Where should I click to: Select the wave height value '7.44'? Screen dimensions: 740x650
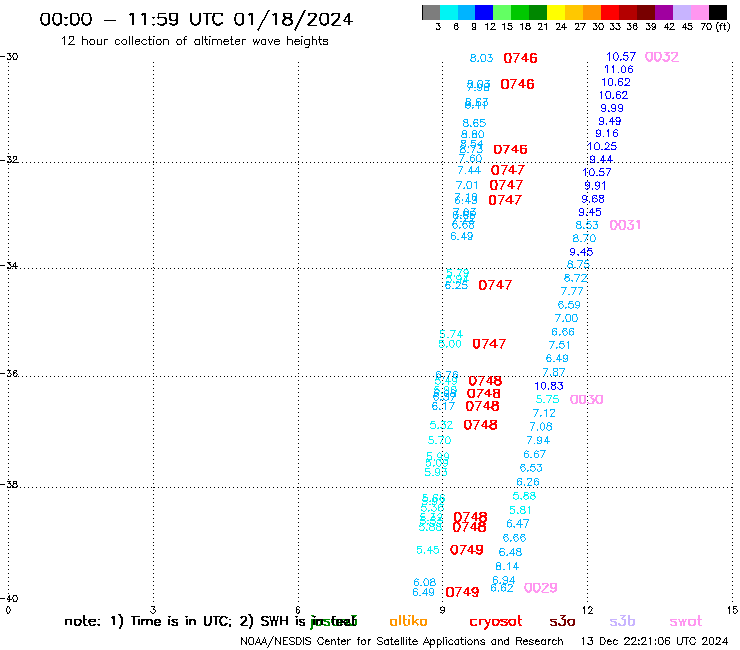469,170
